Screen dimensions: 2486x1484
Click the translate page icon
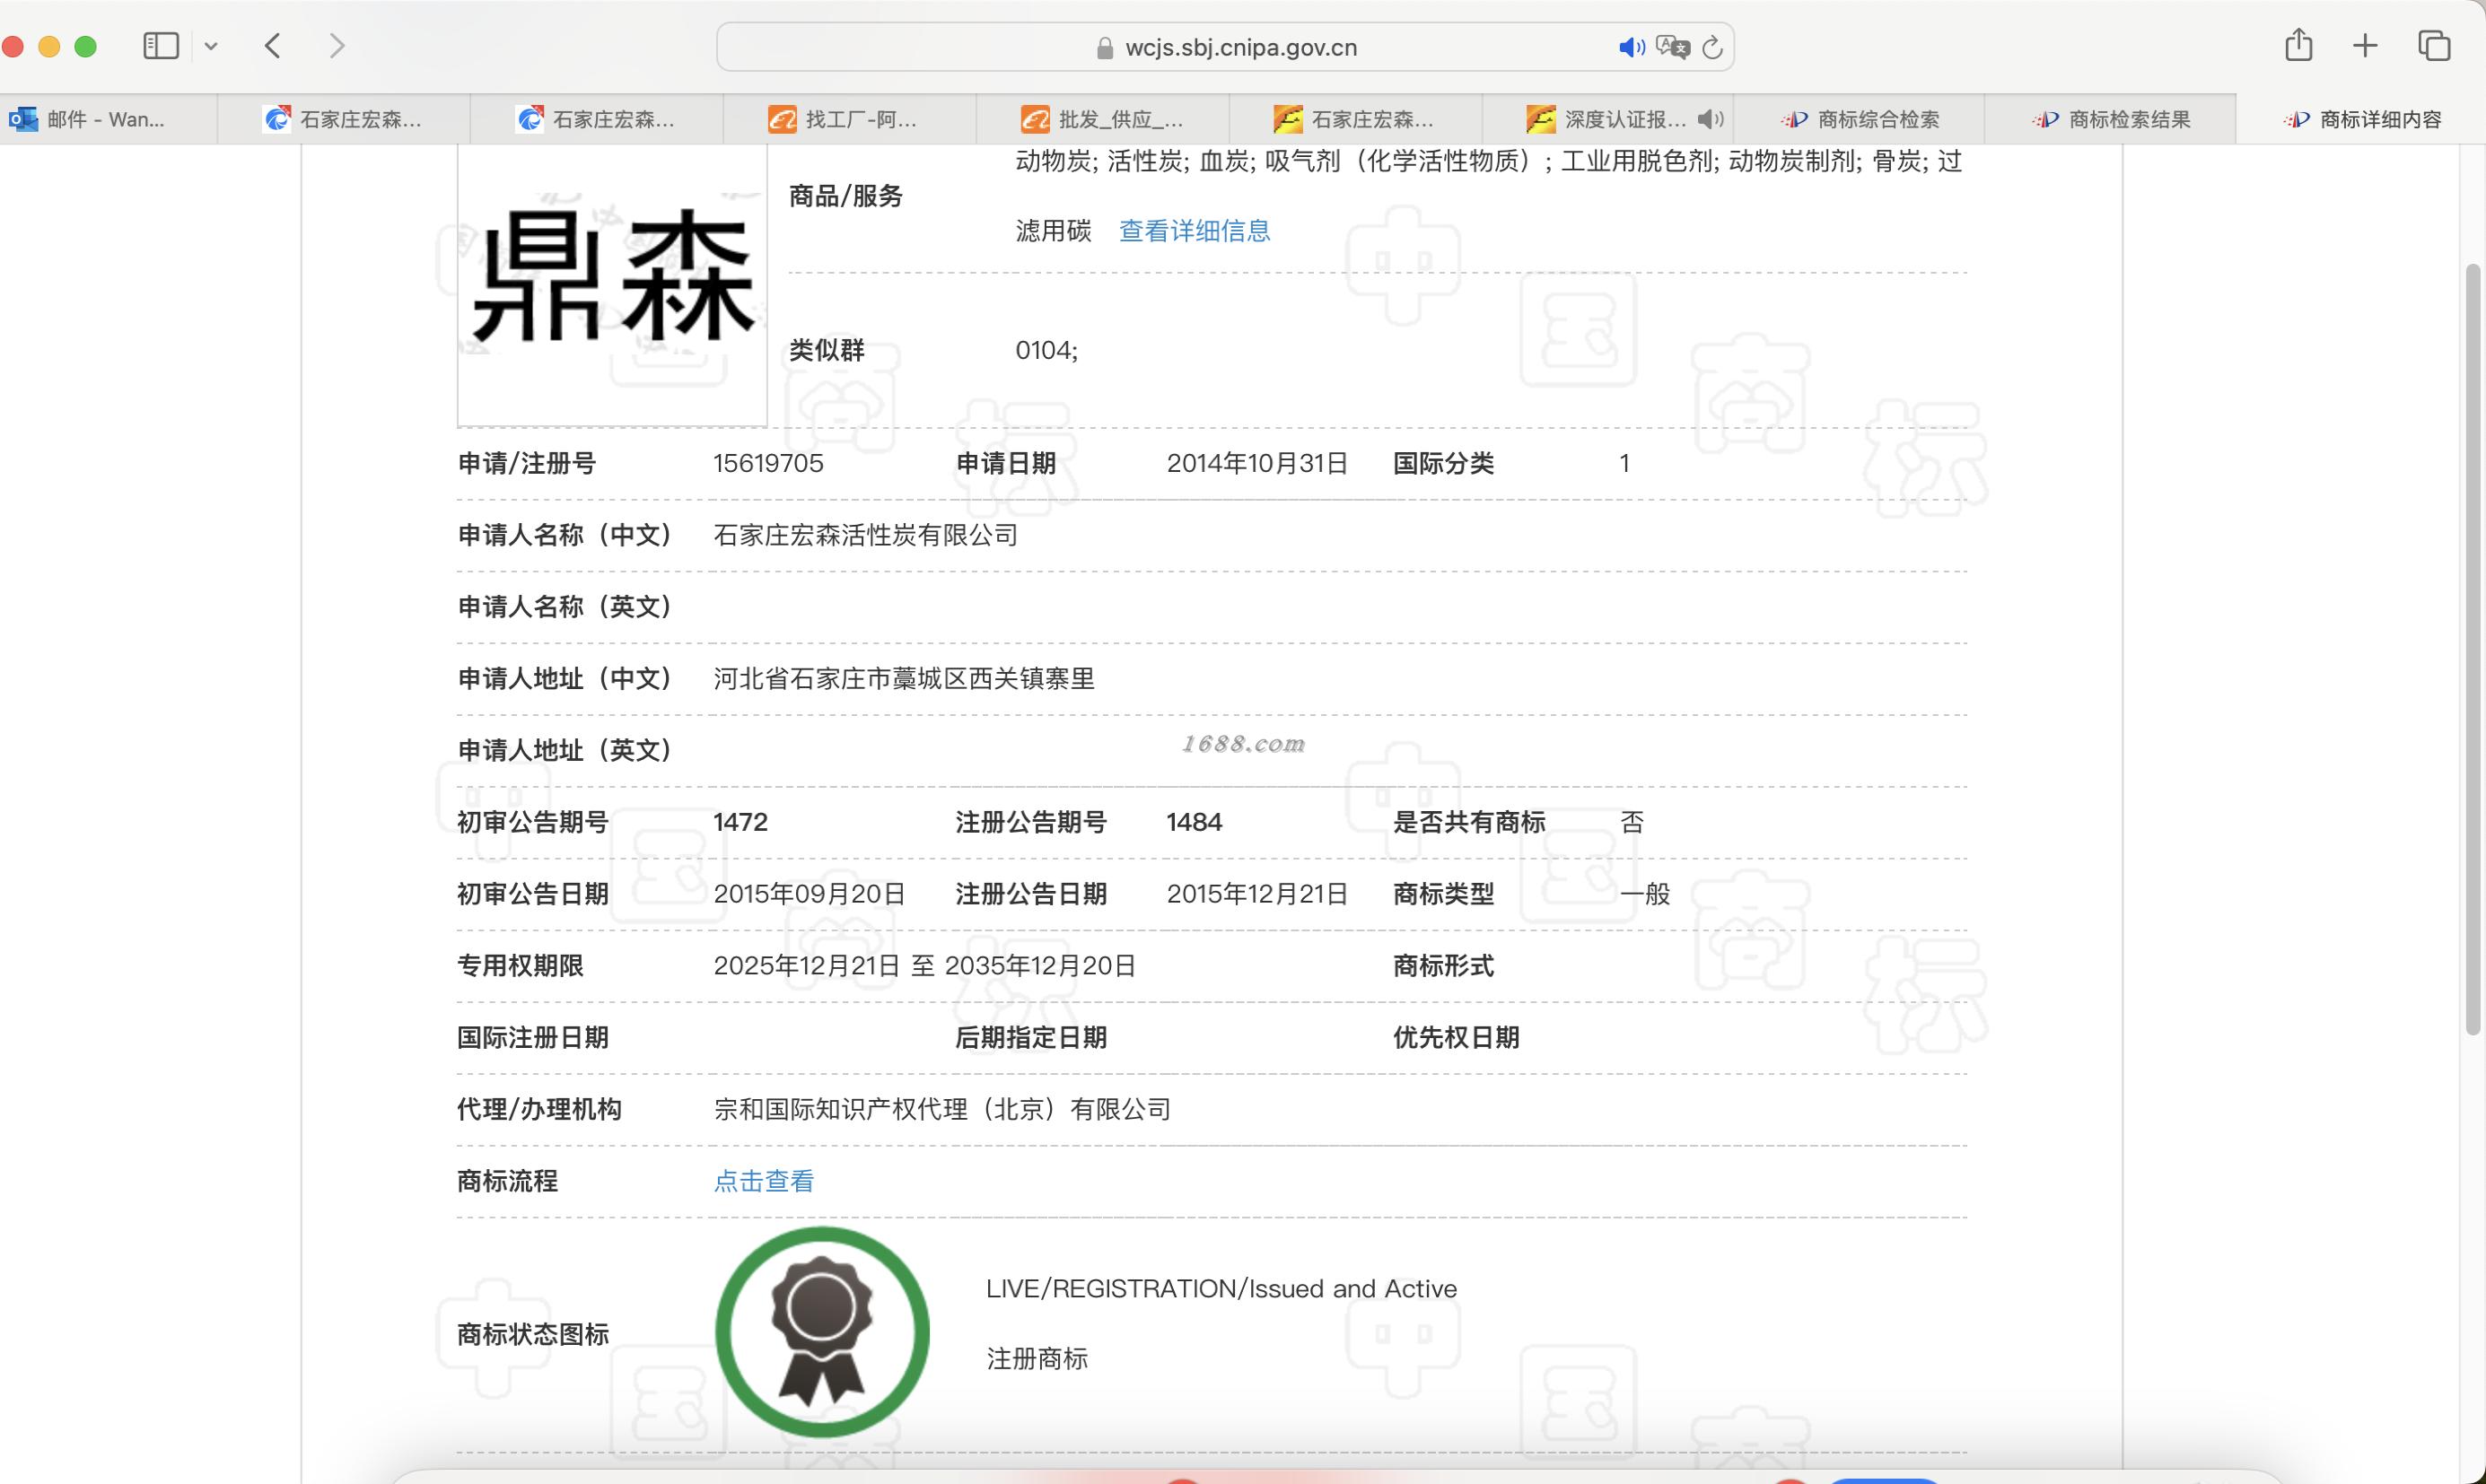tap(1672, 47)
